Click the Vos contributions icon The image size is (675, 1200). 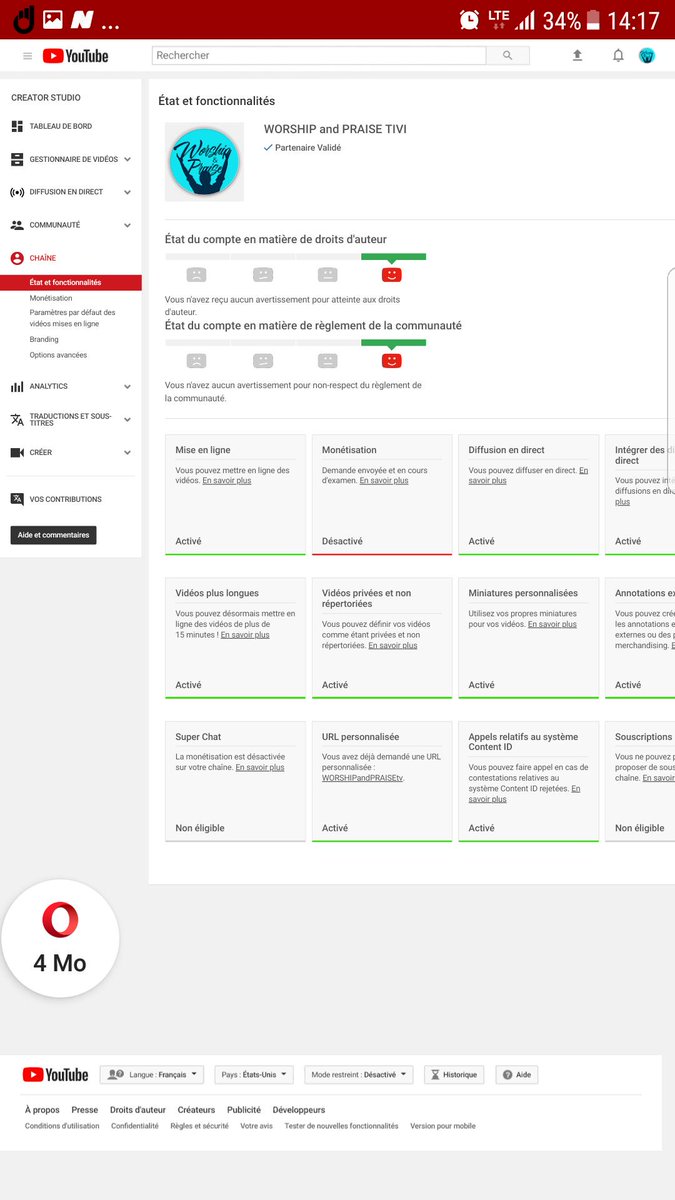click(17, 499)
